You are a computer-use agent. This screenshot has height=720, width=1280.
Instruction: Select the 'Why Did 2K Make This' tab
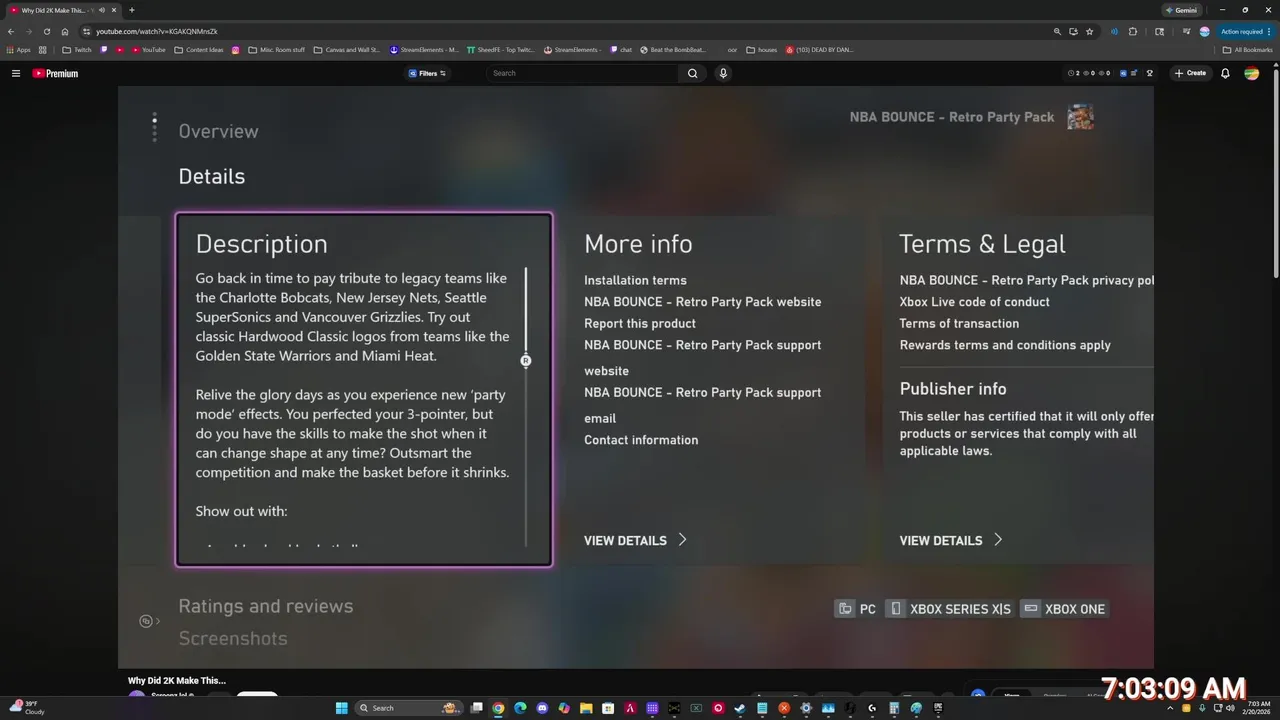click(x=62, y=10)
